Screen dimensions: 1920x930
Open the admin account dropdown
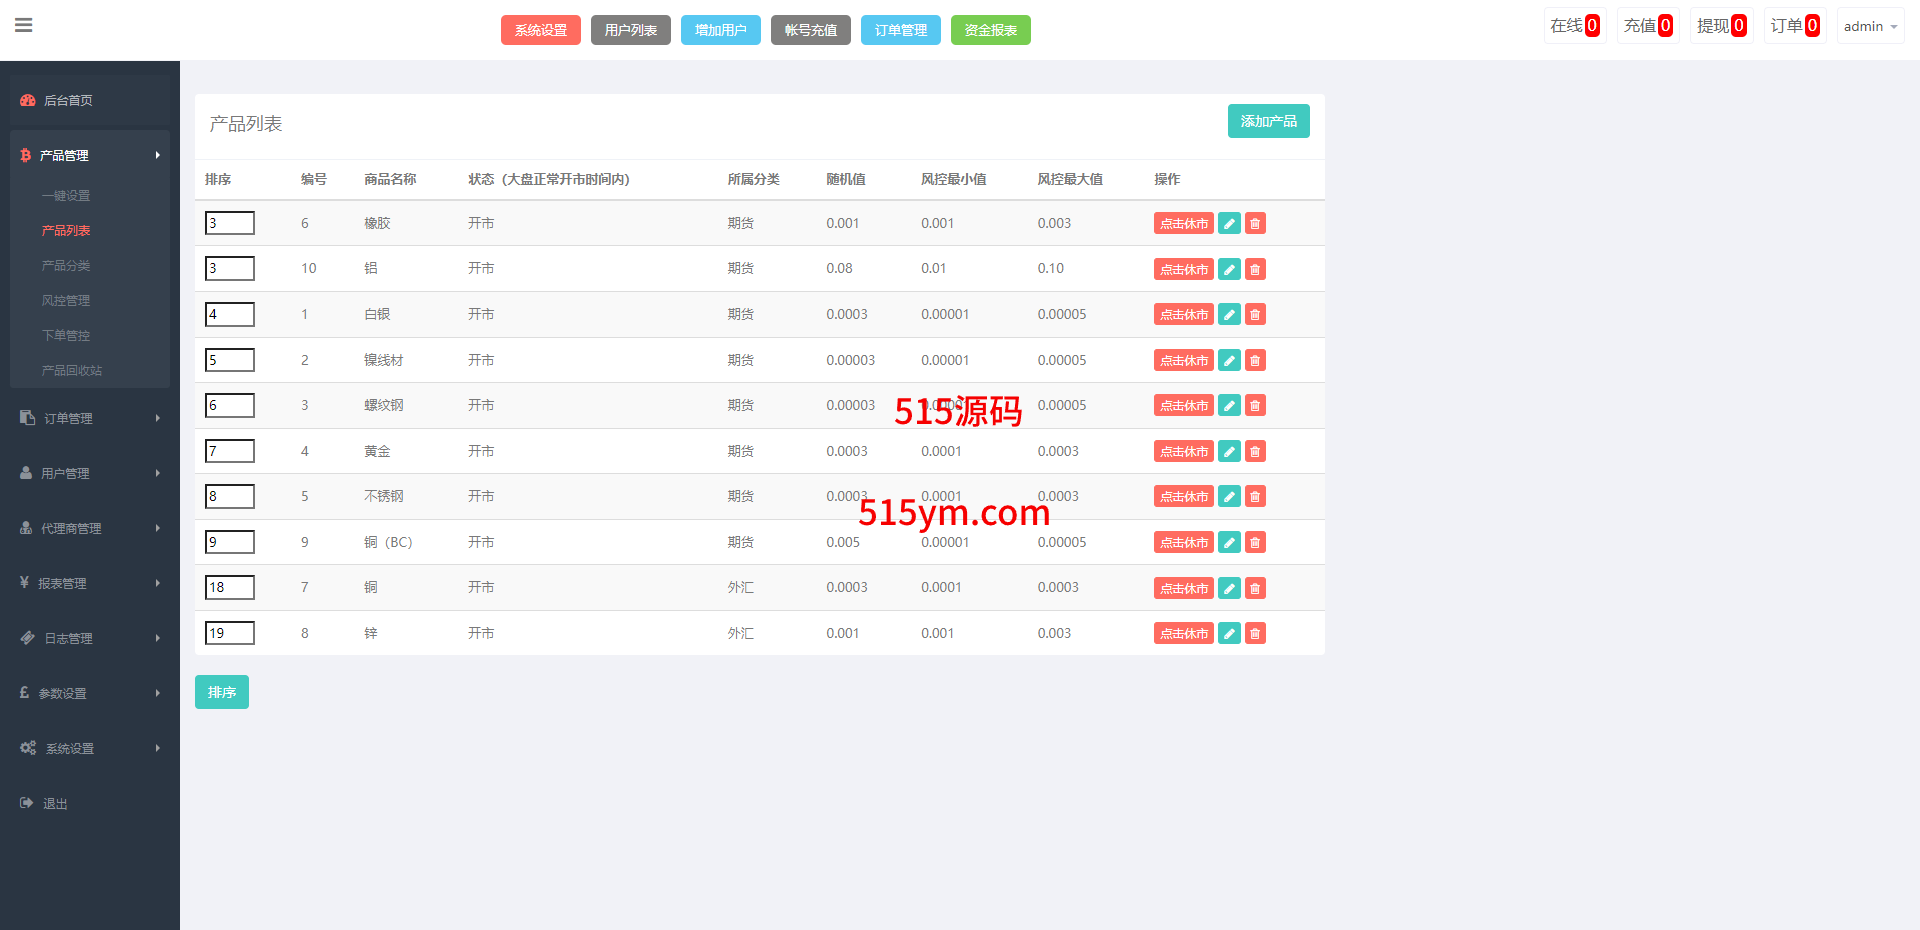pyautogui.click(x=1869, y=26)
